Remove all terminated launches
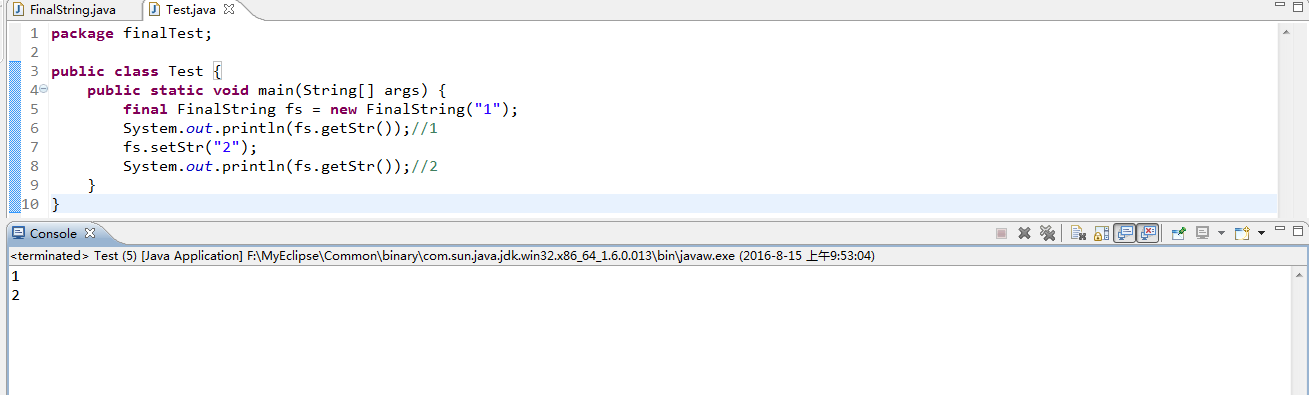Screen dimensions: 1309x395 (x=1047, y=233)
